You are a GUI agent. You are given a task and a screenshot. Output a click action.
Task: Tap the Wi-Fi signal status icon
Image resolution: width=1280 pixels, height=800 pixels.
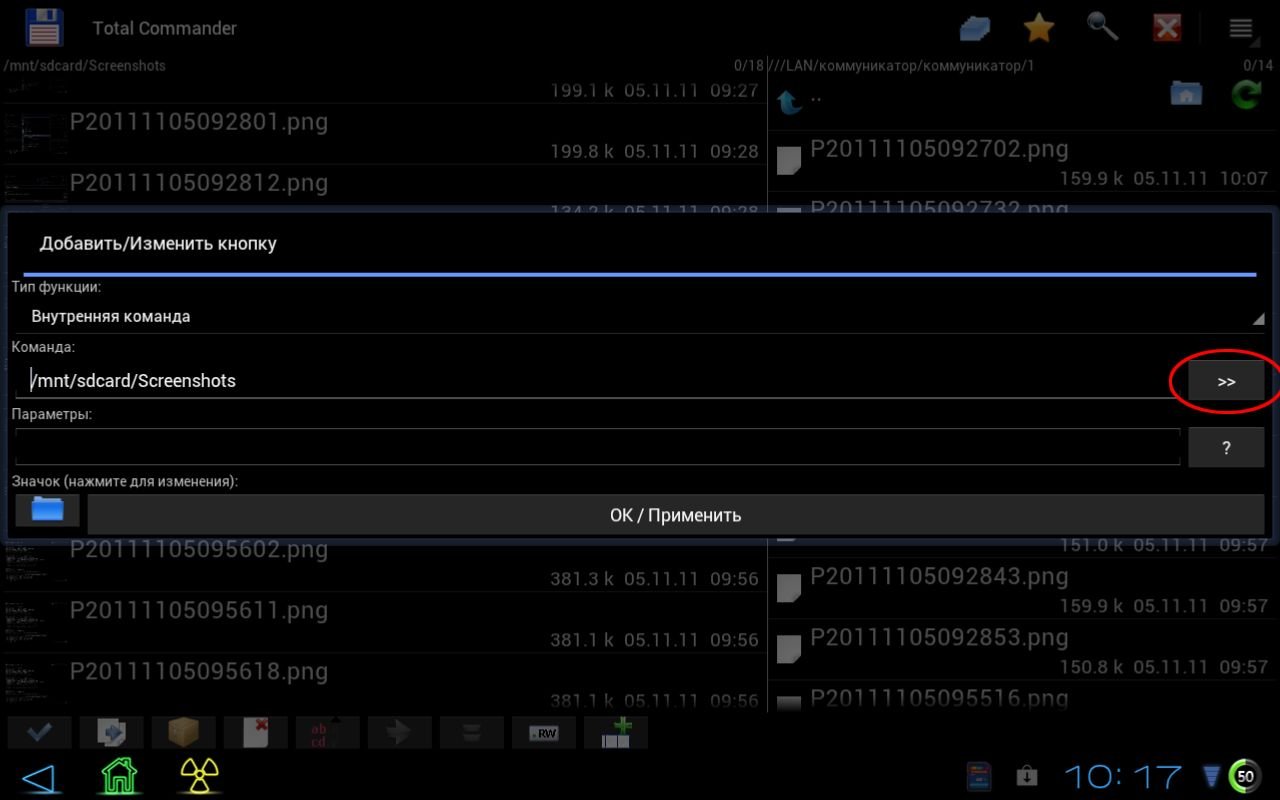1212,776
